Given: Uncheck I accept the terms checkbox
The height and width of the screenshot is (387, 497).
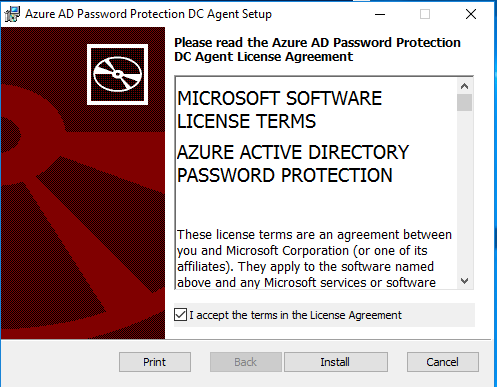Looking at the screenshot, I should (180, 315).
